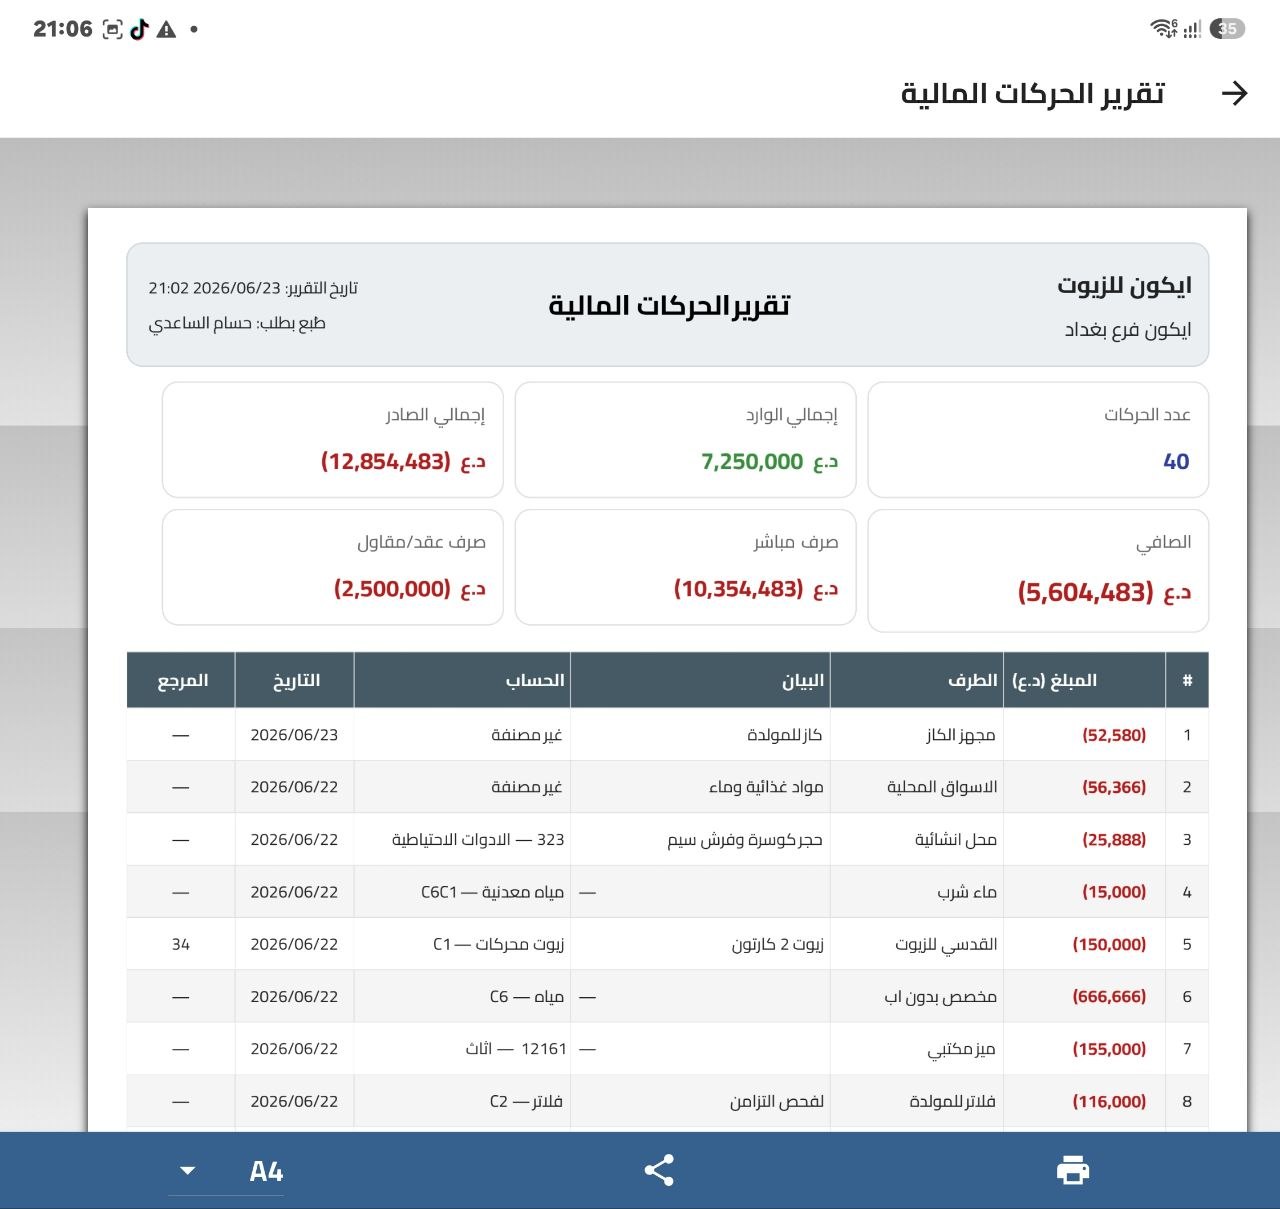Tap the account 12161 — اثاث
The image size is (1280, 1209).
(x=516, y=1049)
